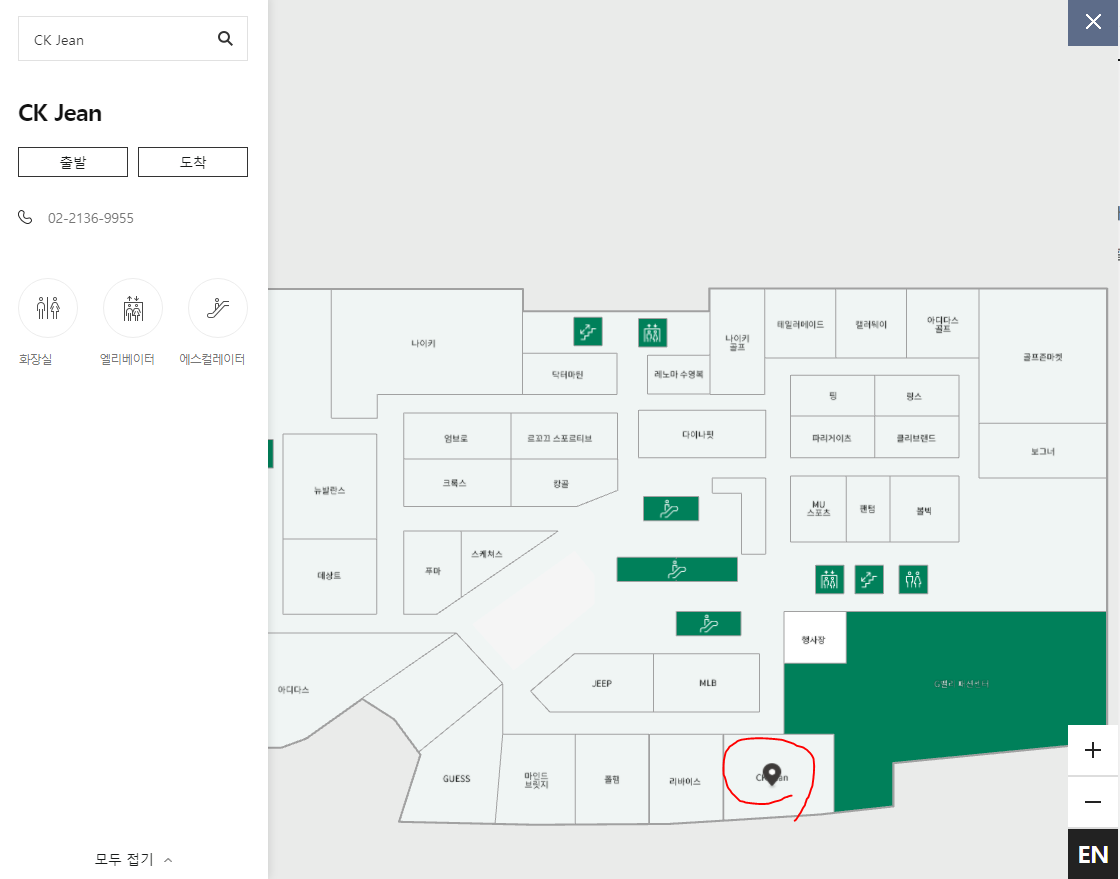Select the 스케쳐스 store
Screen dimensions: 1120x879
[x=487, y=554]
